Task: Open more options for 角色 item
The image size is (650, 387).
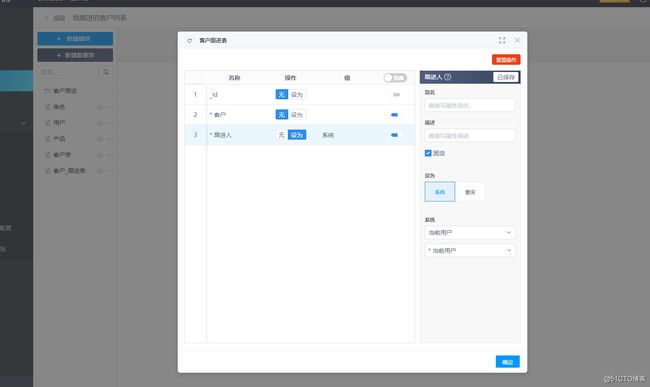Action: pyautogui.click(x=110, y=107)
